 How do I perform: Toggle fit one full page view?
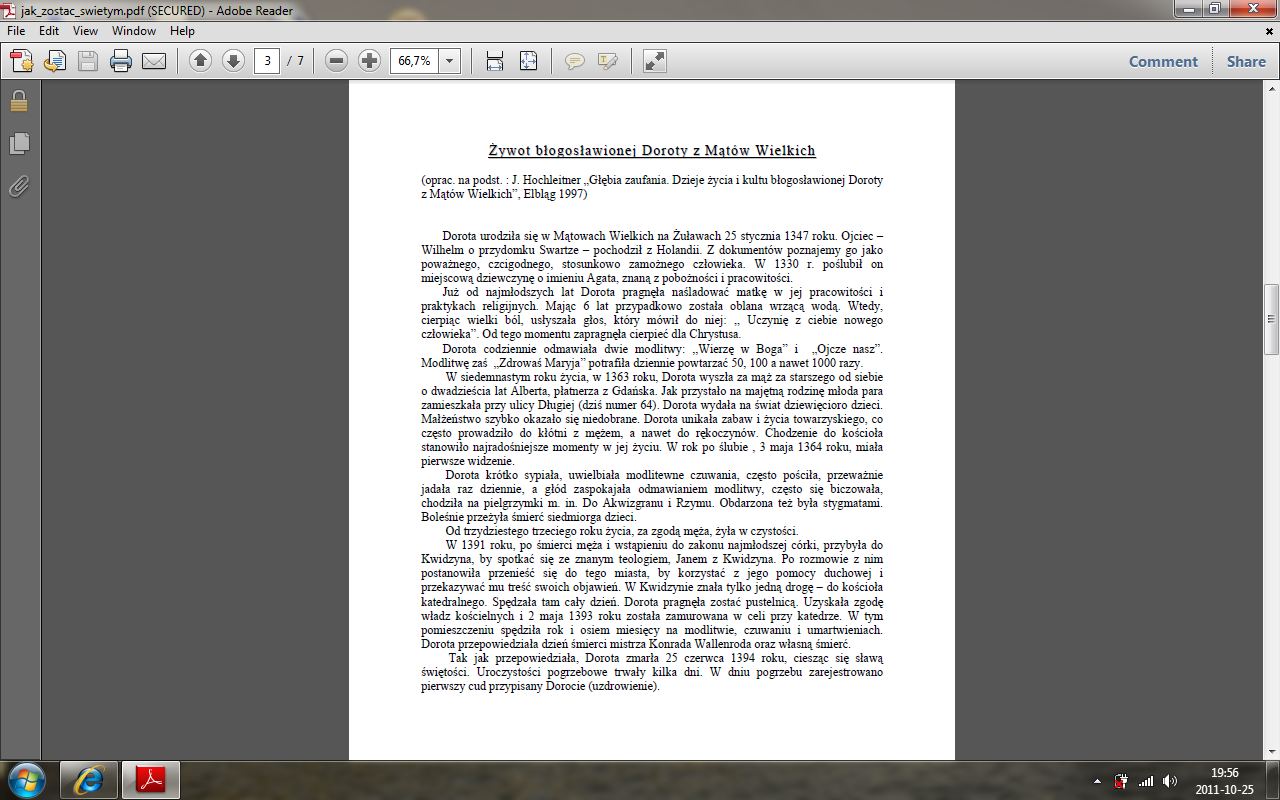(x=529, y=61)
